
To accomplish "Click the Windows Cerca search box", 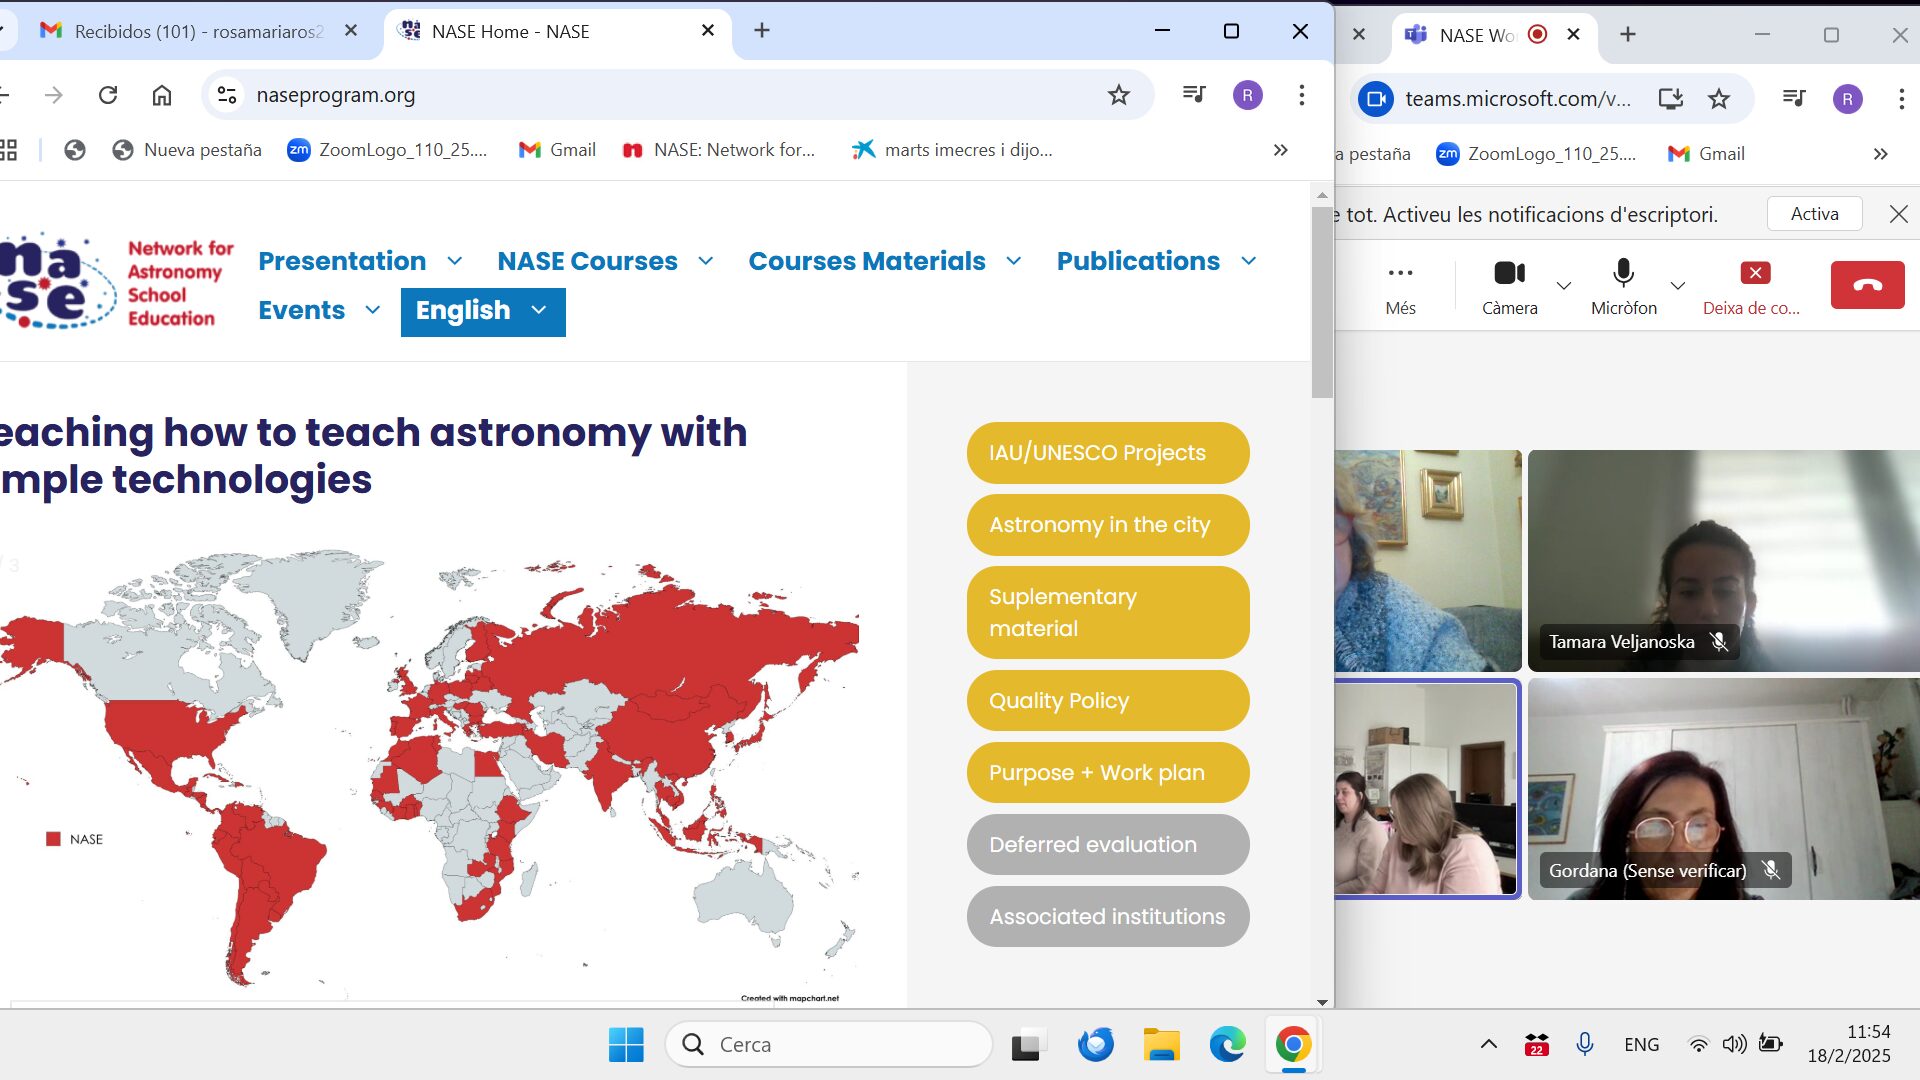I will point(828,1044).
